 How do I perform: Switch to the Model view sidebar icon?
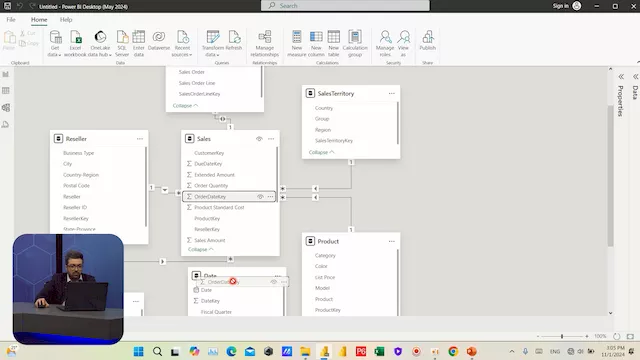coord(6,108)
